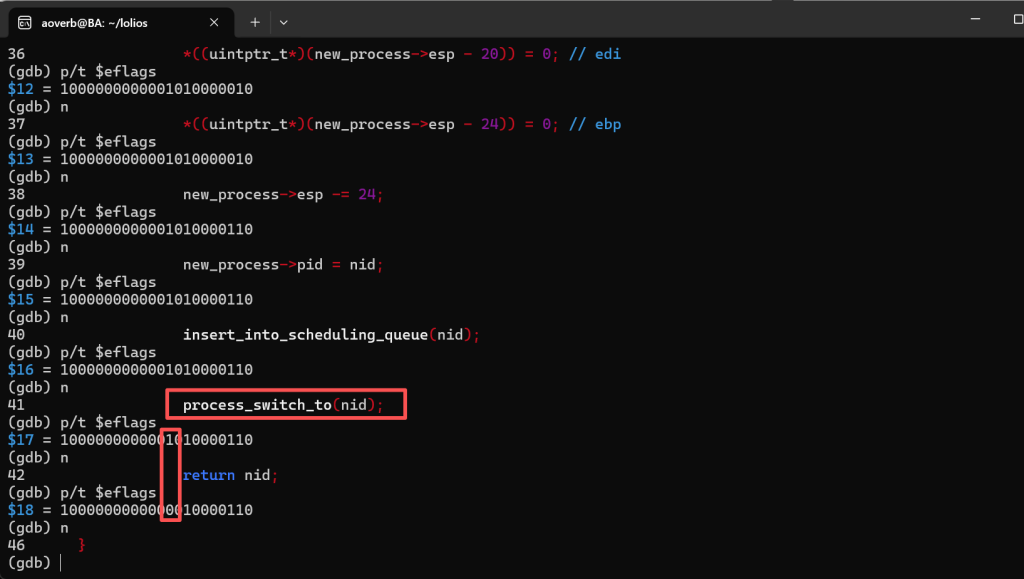This screenshot has height=579, width=1024.
Task: Select the "aoverb@BA: ~/lolios" tab title
Action: (x=96, y=22)
